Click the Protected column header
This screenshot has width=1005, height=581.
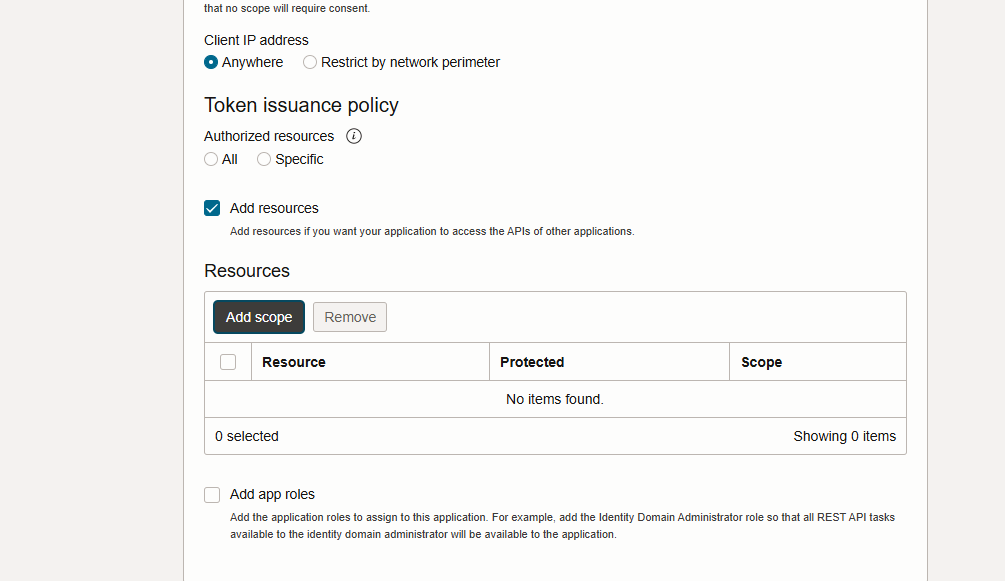(532, 362)
